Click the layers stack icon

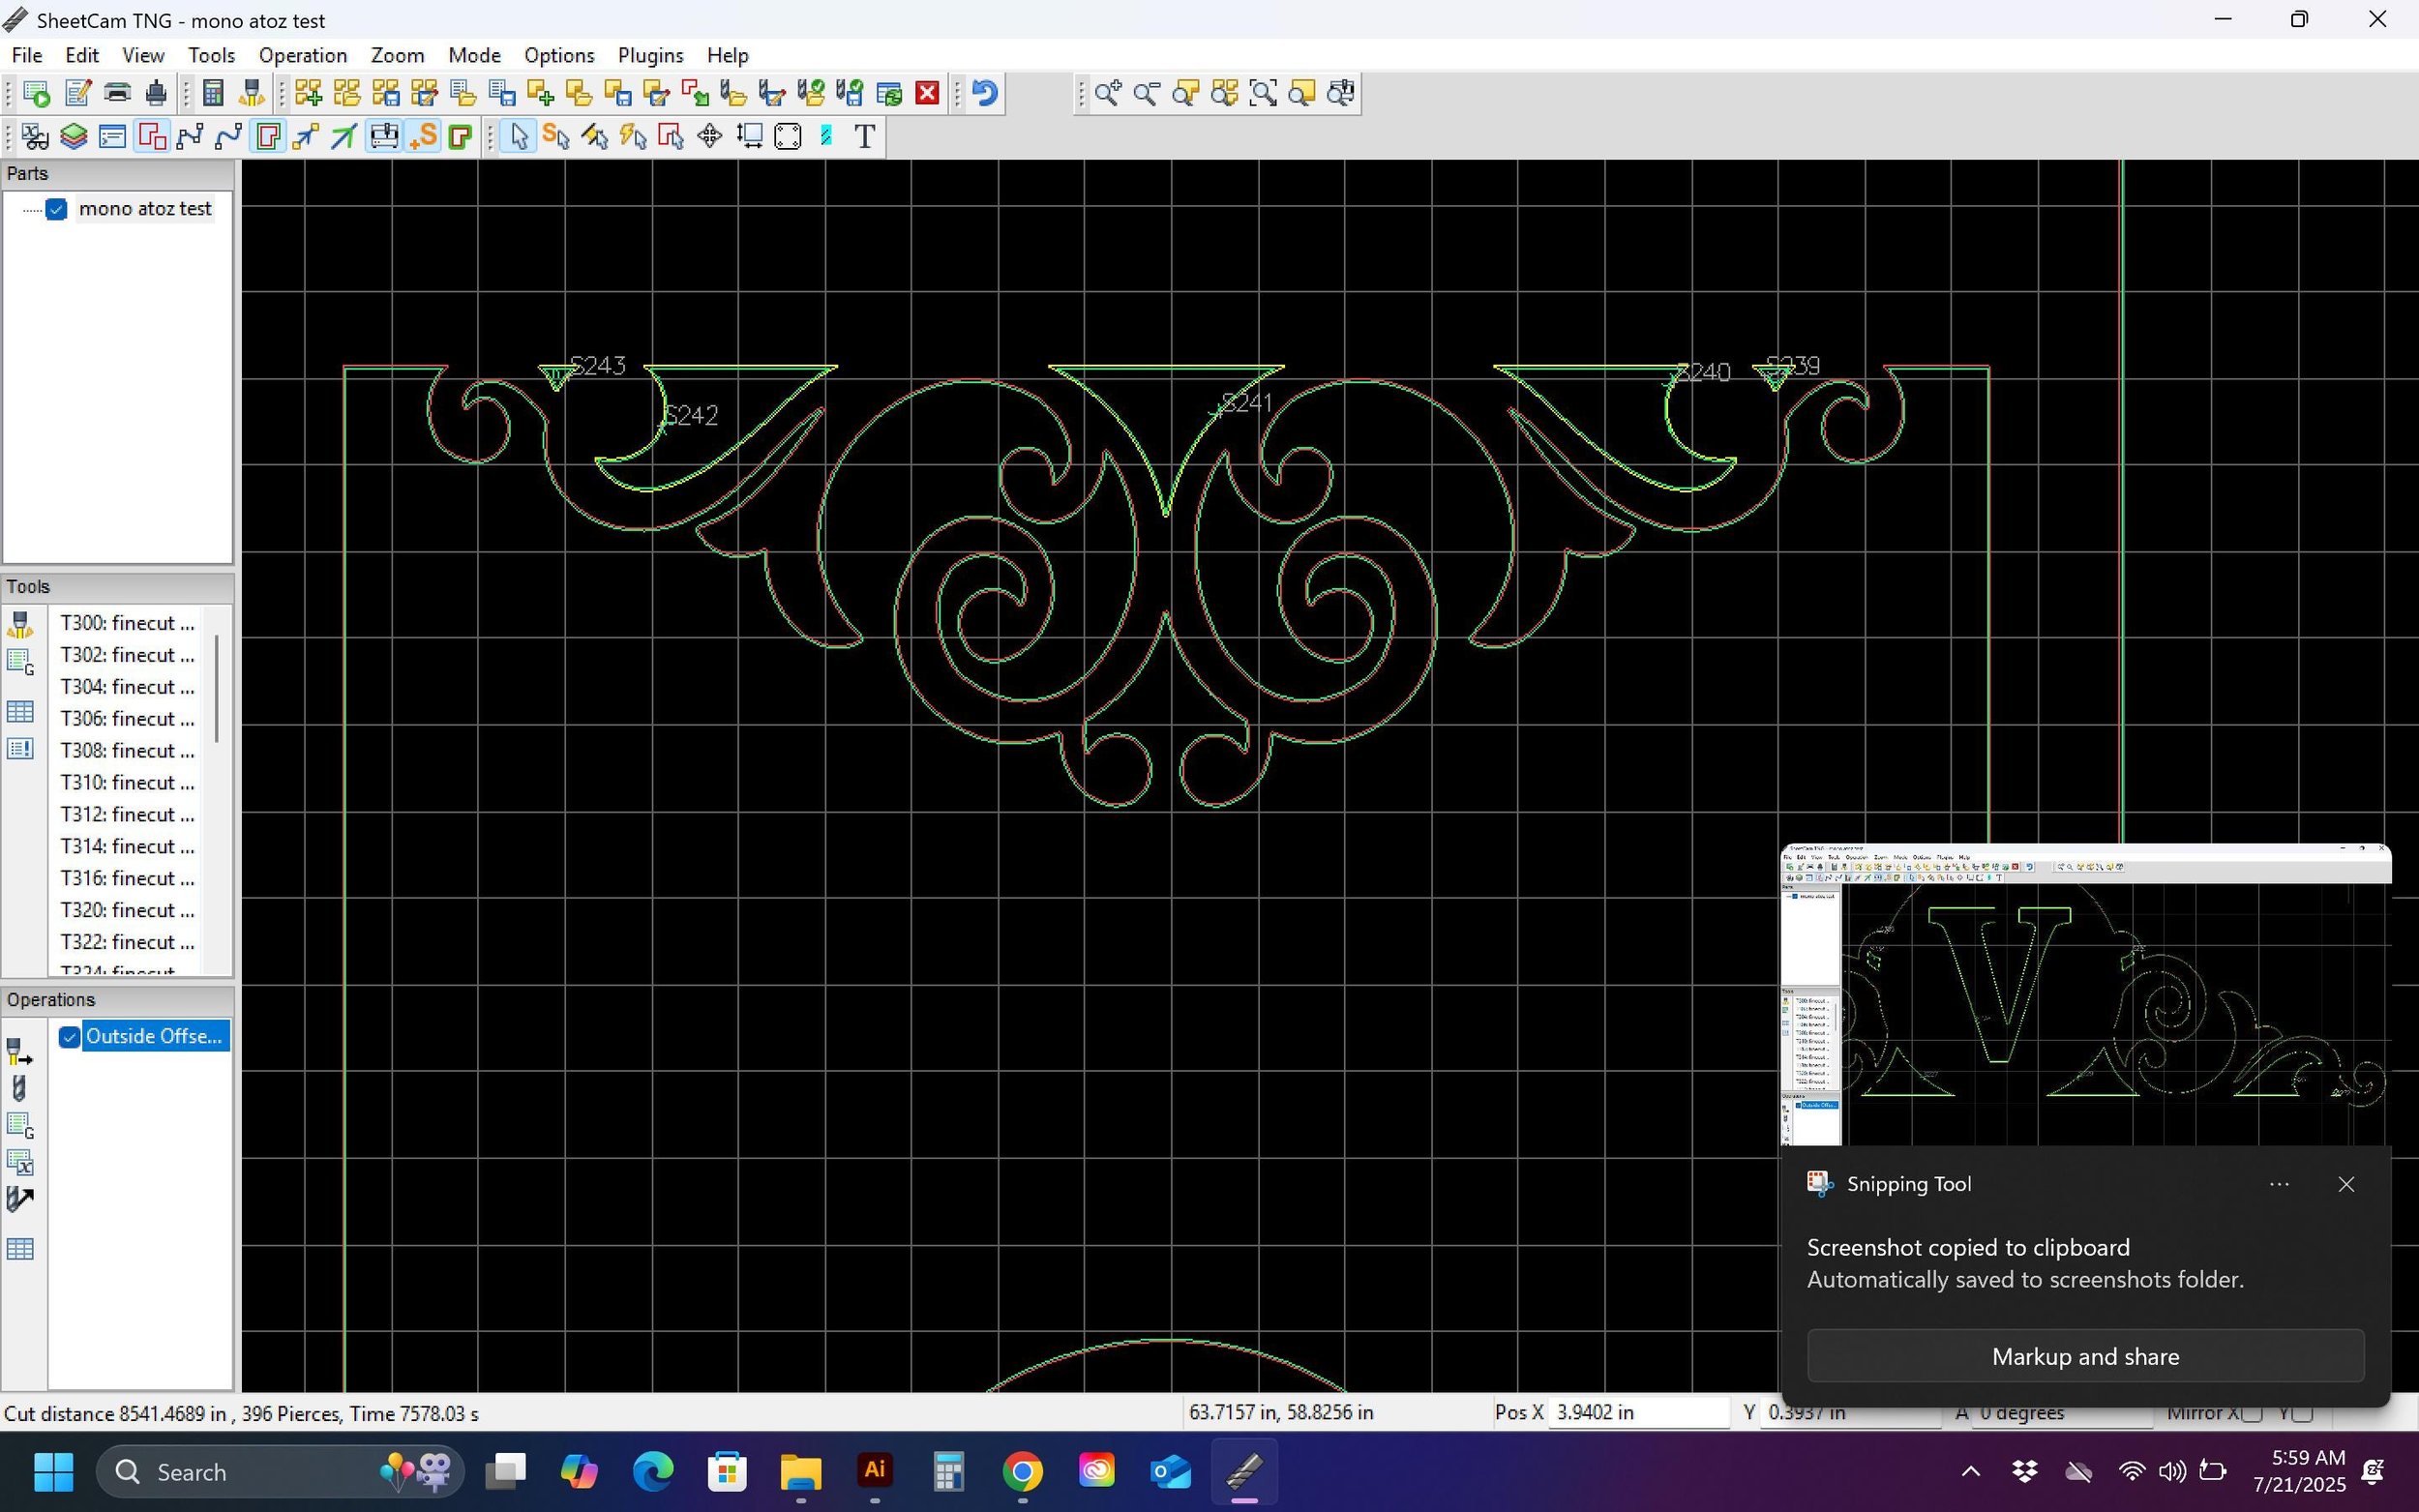coord(73,136)
